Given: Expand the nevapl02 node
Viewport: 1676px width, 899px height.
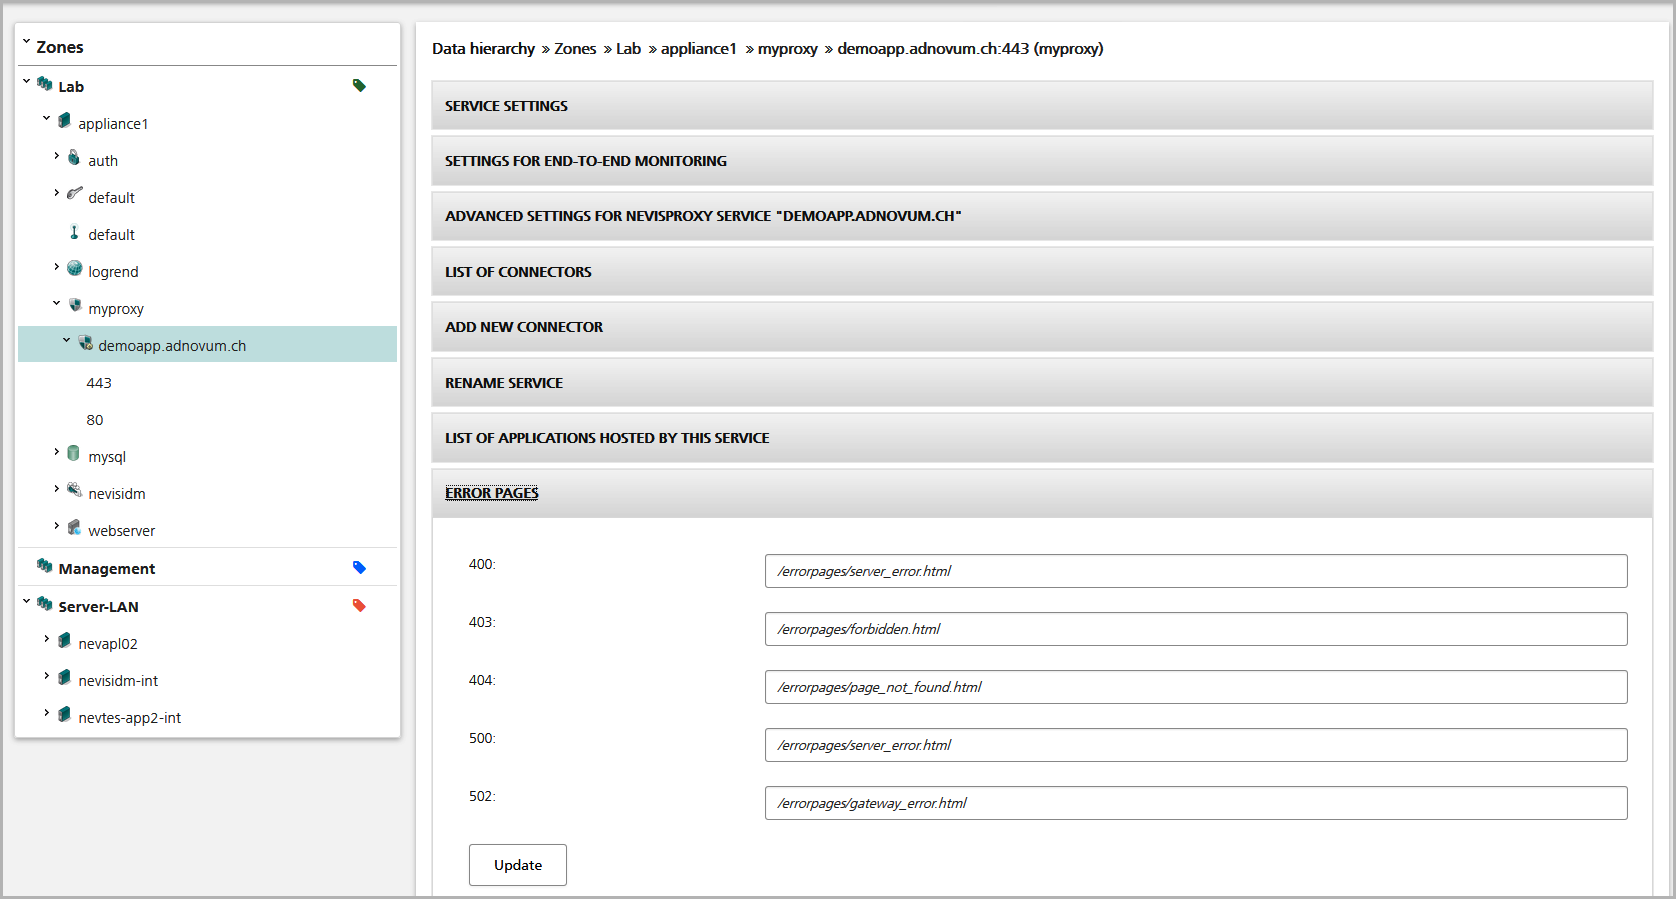Looking at the screenshot, I should click(47, 638).
